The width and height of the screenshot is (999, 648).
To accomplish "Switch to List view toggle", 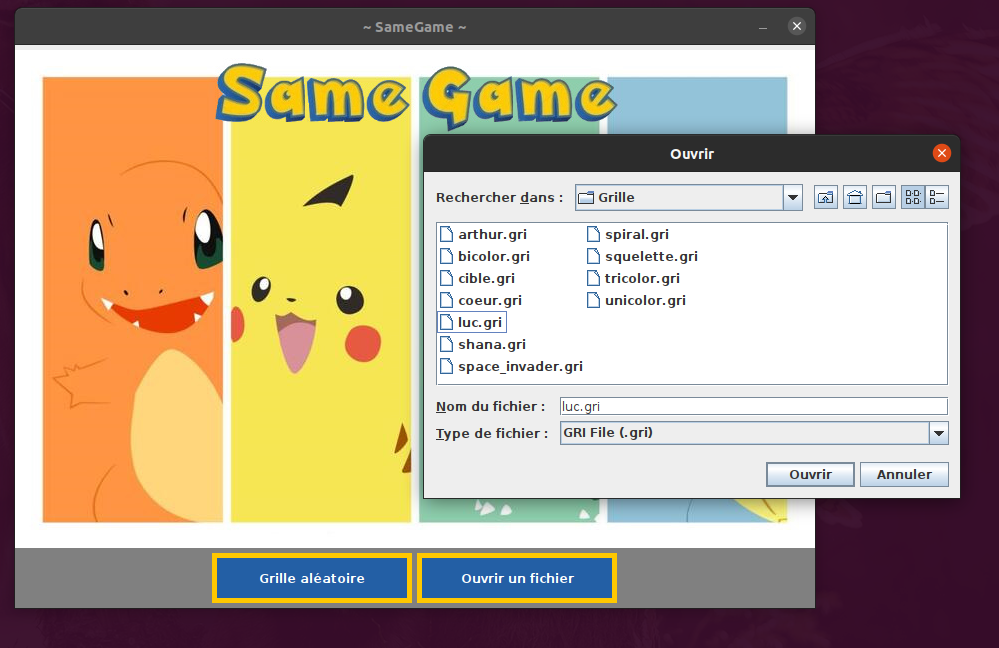I will tap(913, 197).
